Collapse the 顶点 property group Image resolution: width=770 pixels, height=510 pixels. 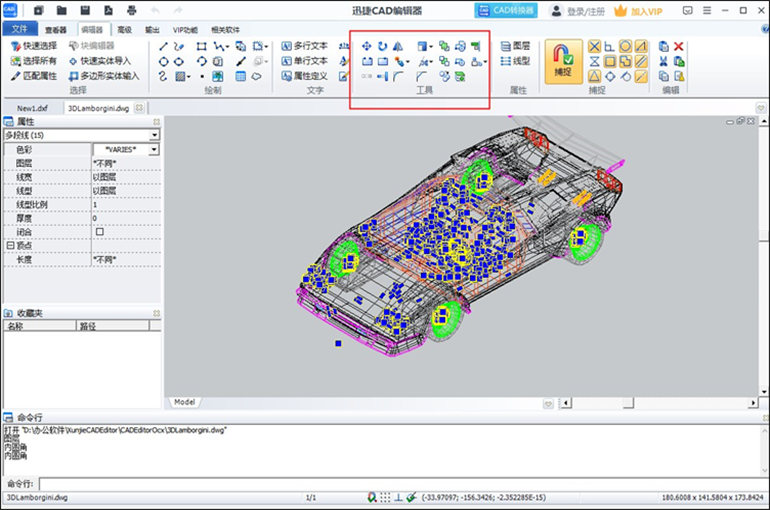tap(10, 245)
